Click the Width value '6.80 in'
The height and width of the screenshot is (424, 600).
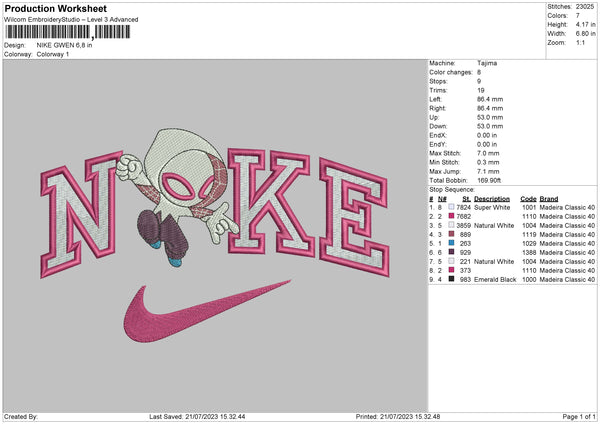click(x=586, y=34)
